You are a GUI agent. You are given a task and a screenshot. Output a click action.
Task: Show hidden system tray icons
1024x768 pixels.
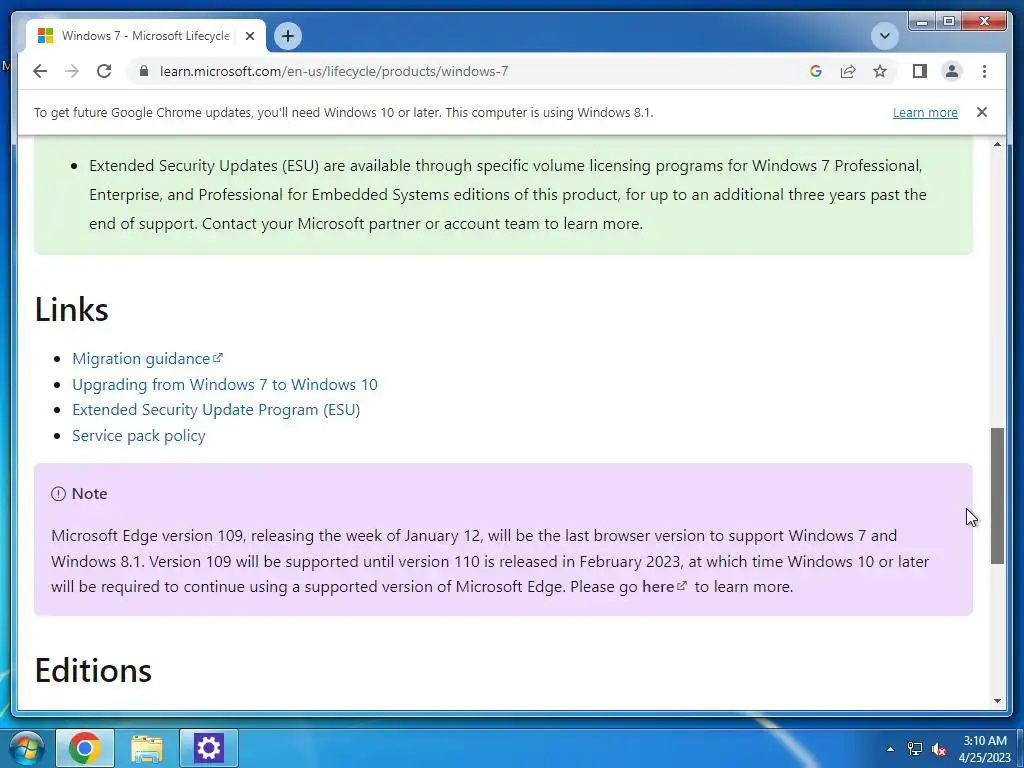coord(890,749)
